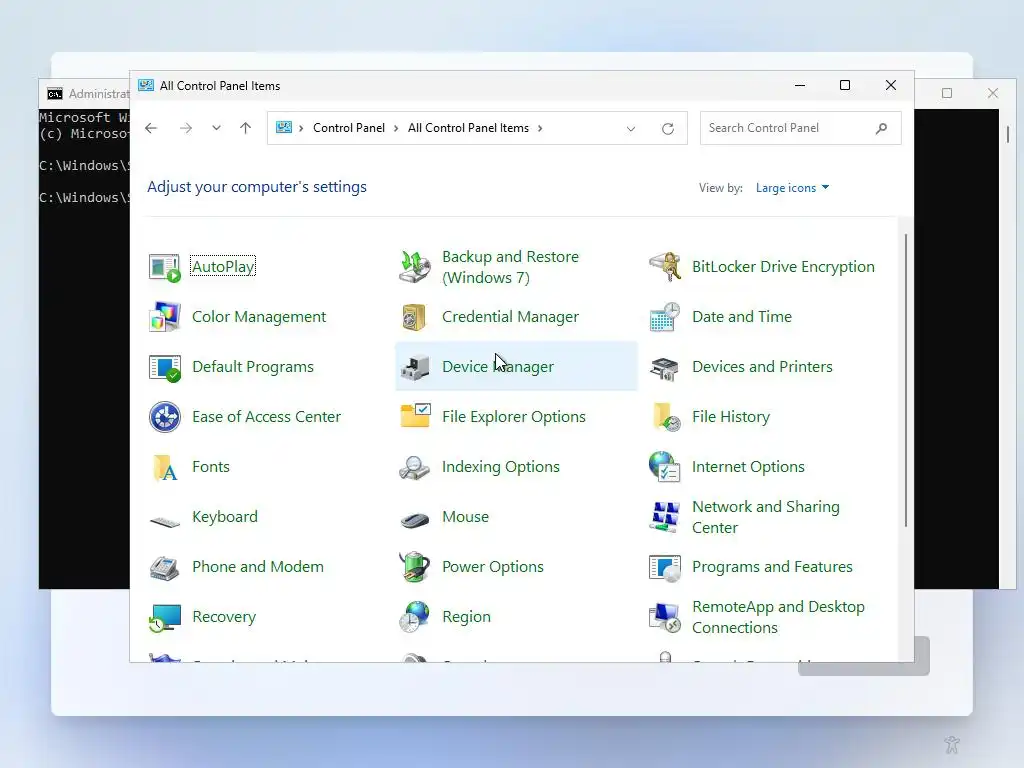Open Phone and Modem icon
Screen dimensions: 1024x768
[x=165, y=567]
